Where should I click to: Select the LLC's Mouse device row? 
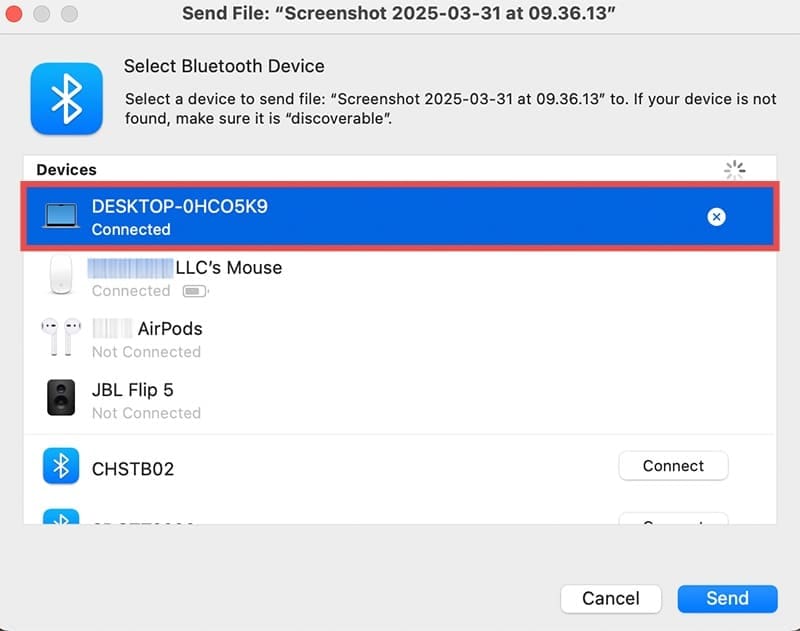click(x=400, y=277)
